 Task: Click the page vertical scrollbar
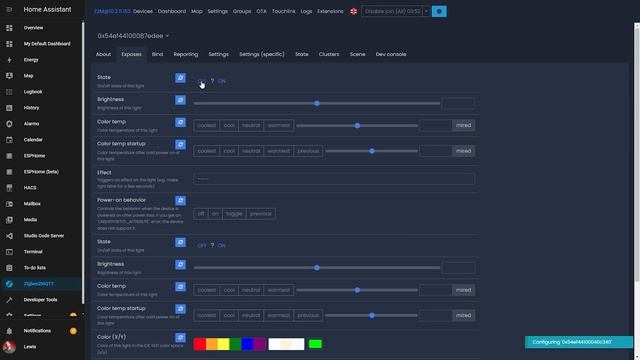(637, 152)
